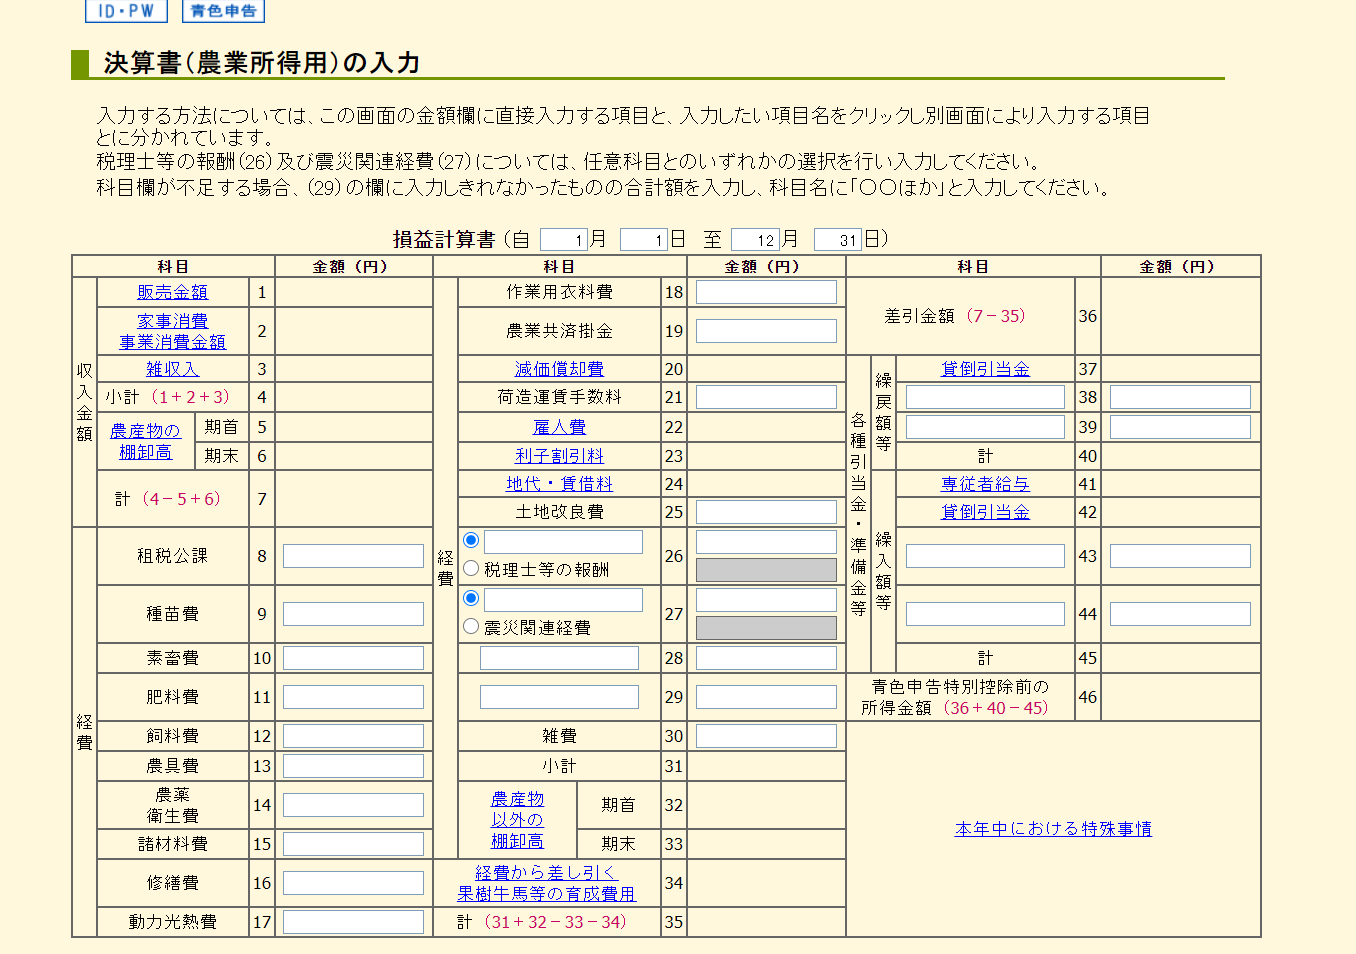
Task: Open 経費から差し引く果樹牛馬等の育成費用 link
Action: pyautogui.click(x=546, y=883)
